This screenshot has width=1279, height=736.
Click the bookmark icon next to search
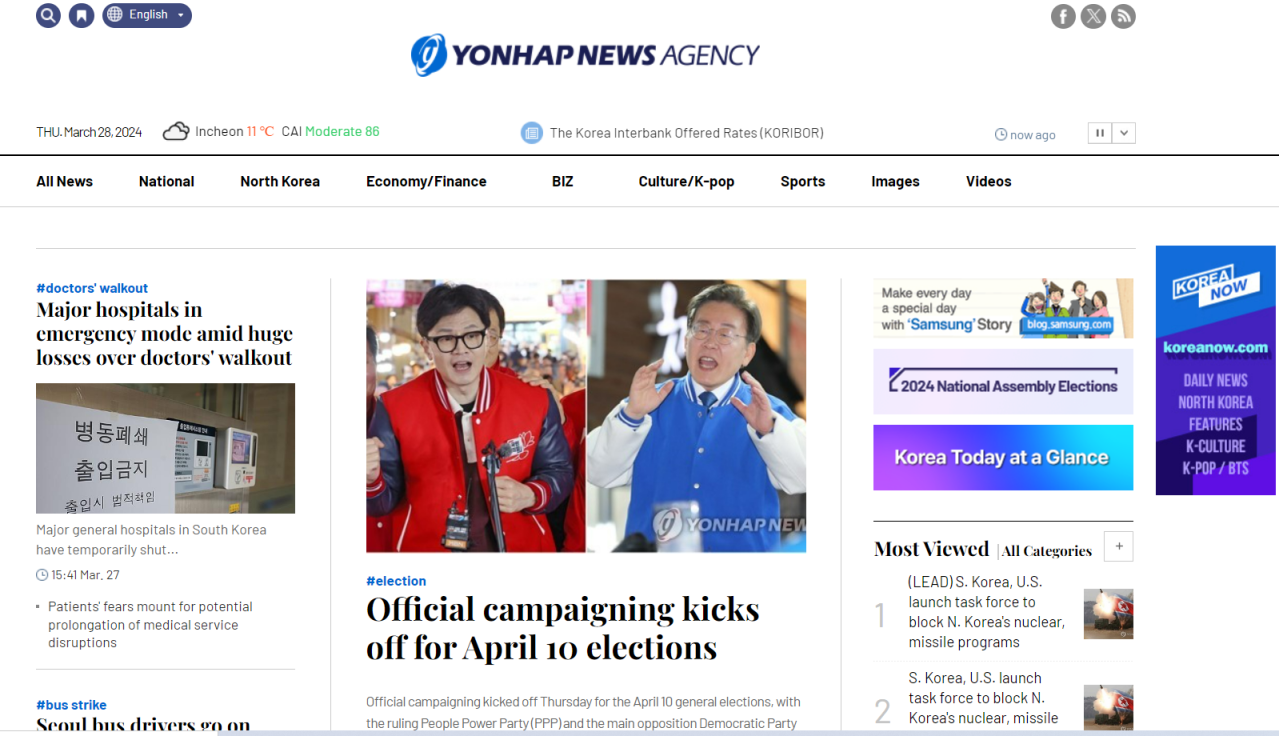[x=81, y=16]
